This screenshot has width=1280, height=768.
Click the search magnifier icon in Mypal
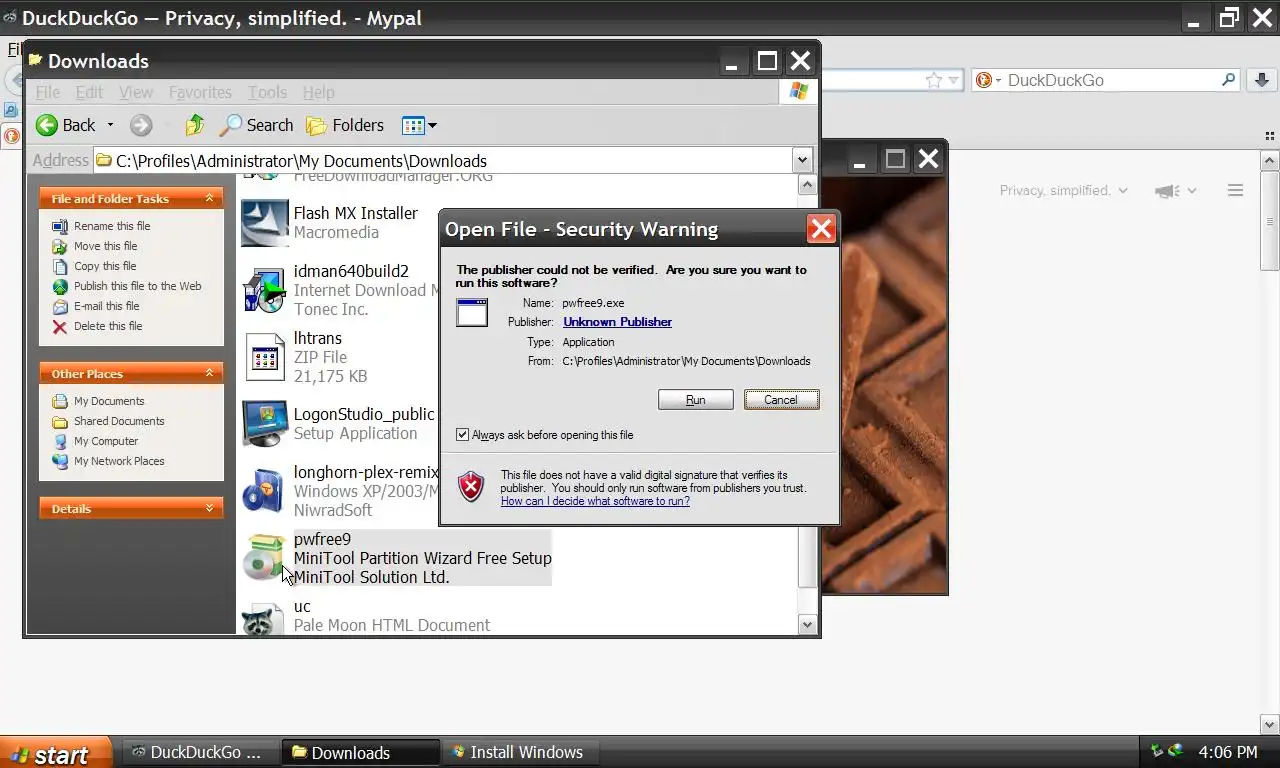(x=1229, y=79)
